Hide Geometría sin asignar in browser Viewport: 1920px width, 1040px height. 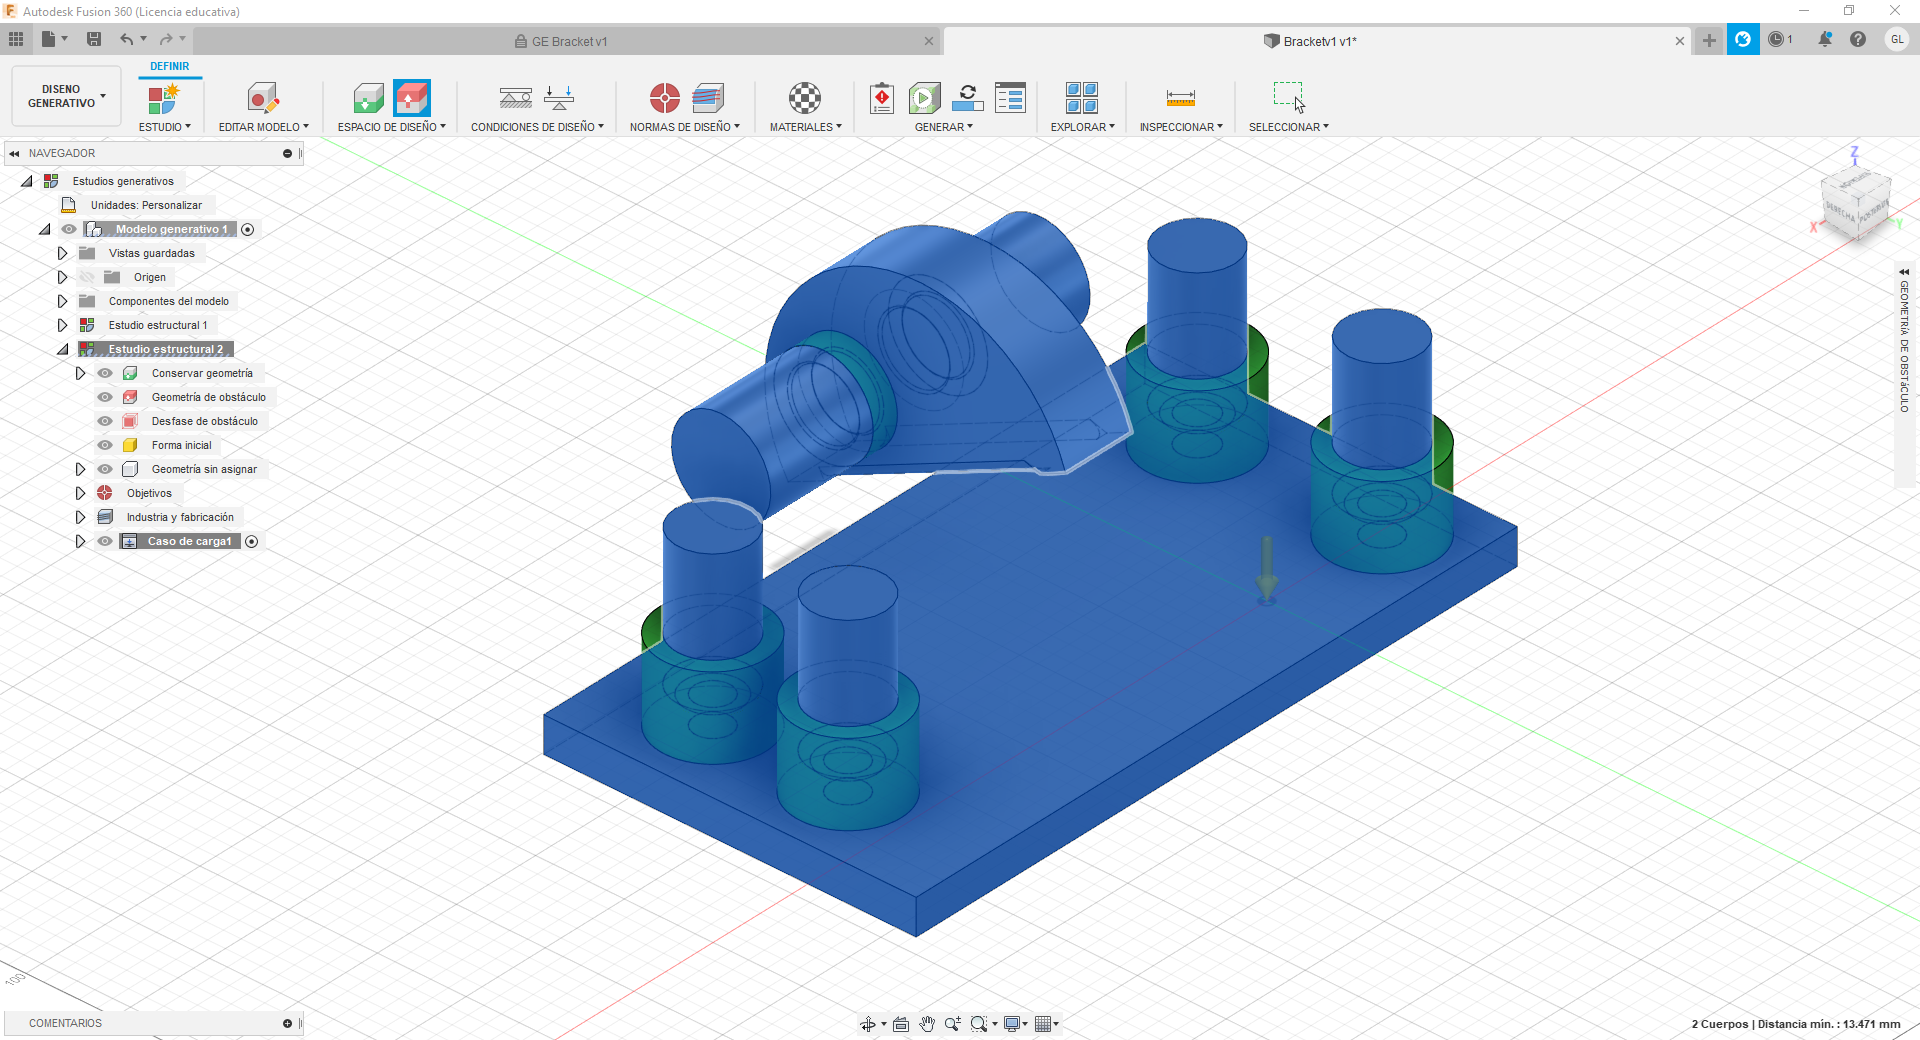pyautogui.click(x=105, y=469)
